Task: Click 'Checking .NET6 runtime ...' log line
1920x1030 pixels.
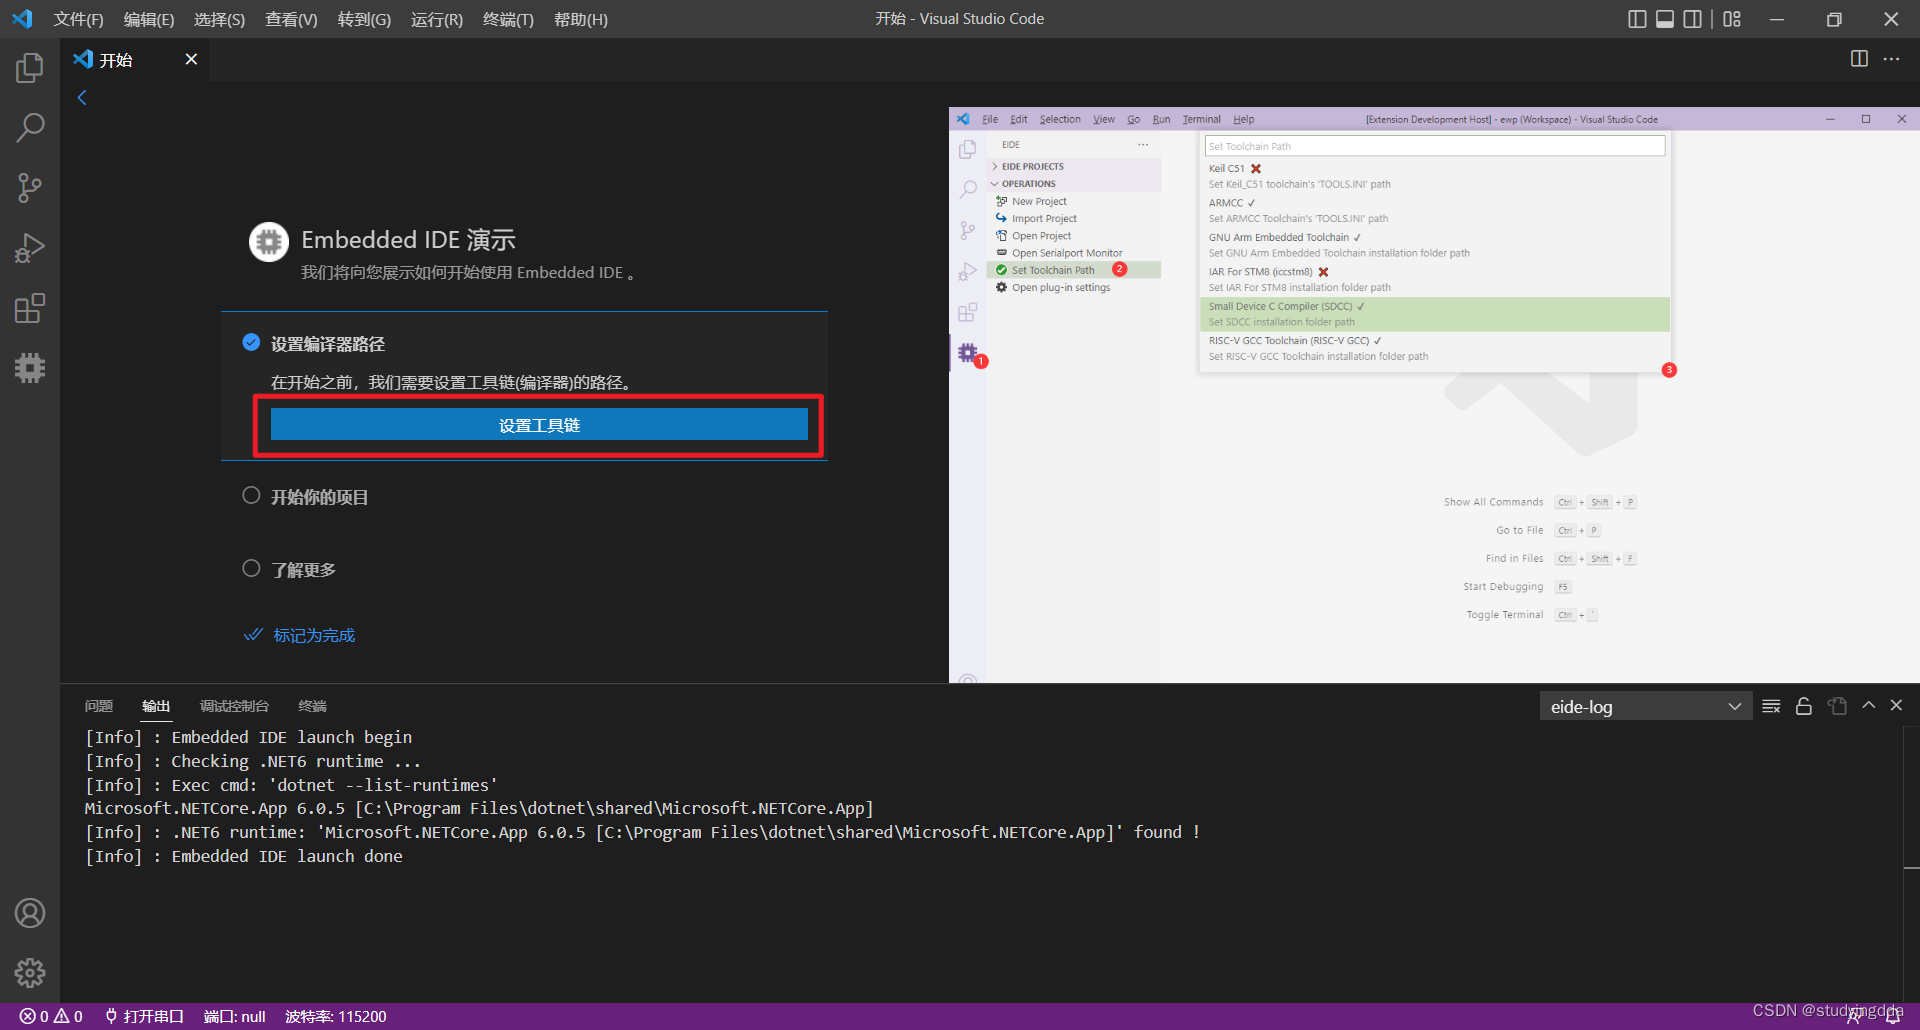Action: pyautogui.click(x=253, y=761)
